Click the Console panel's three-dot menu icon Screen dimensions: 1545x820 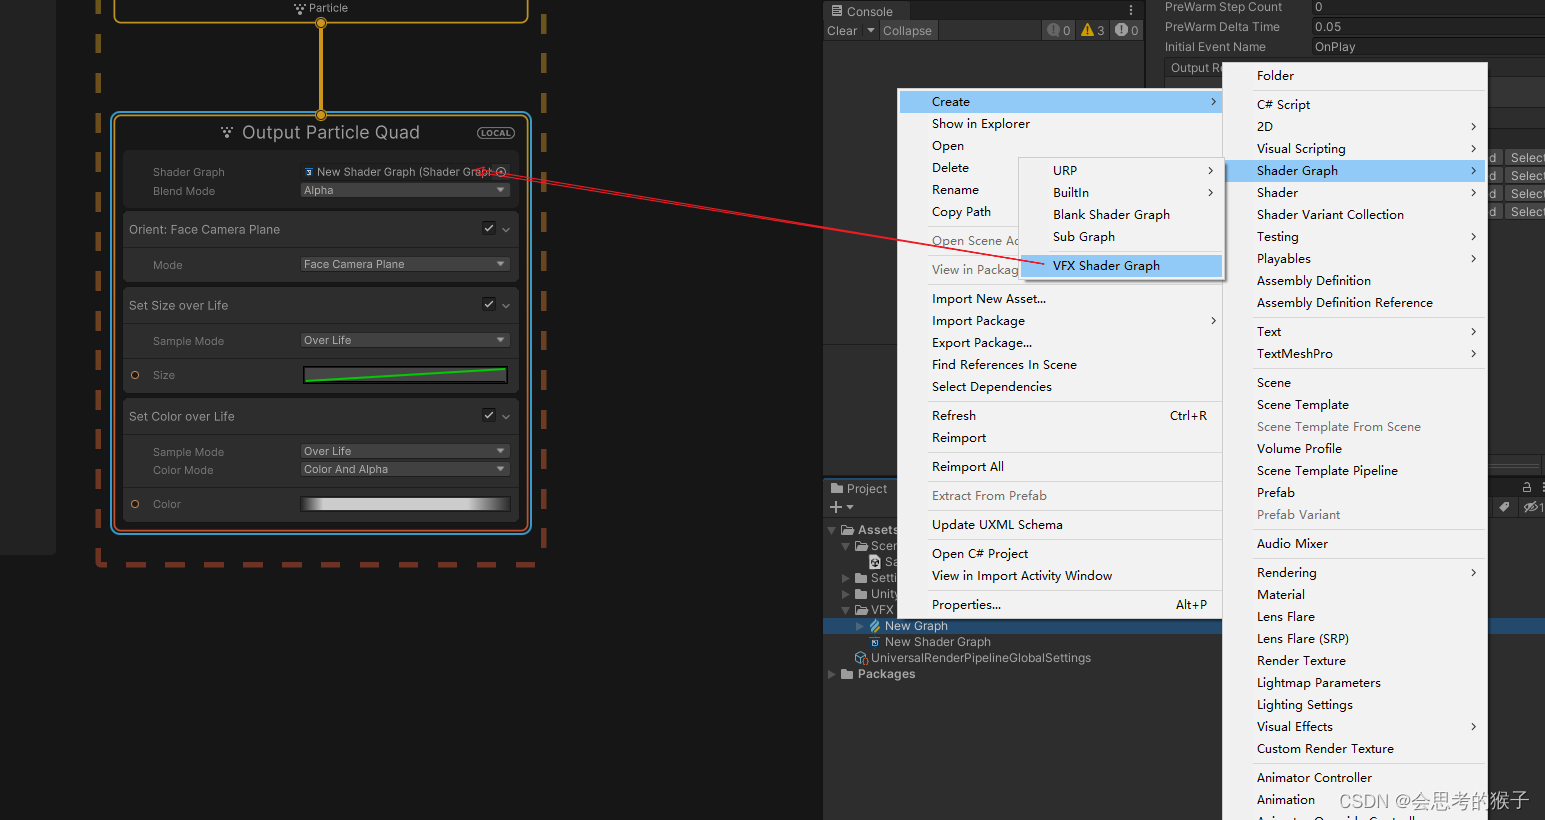point(1130,10)
